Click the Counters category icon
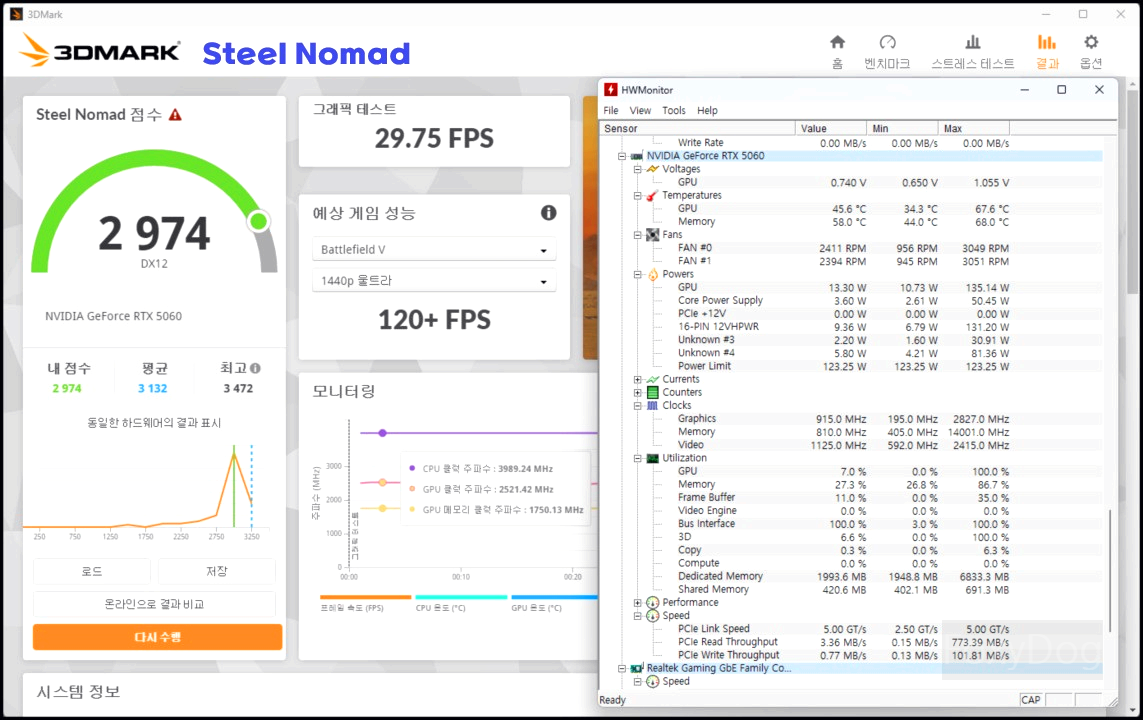The height and width of the screenshot is (720, 1143). (652, 392)
